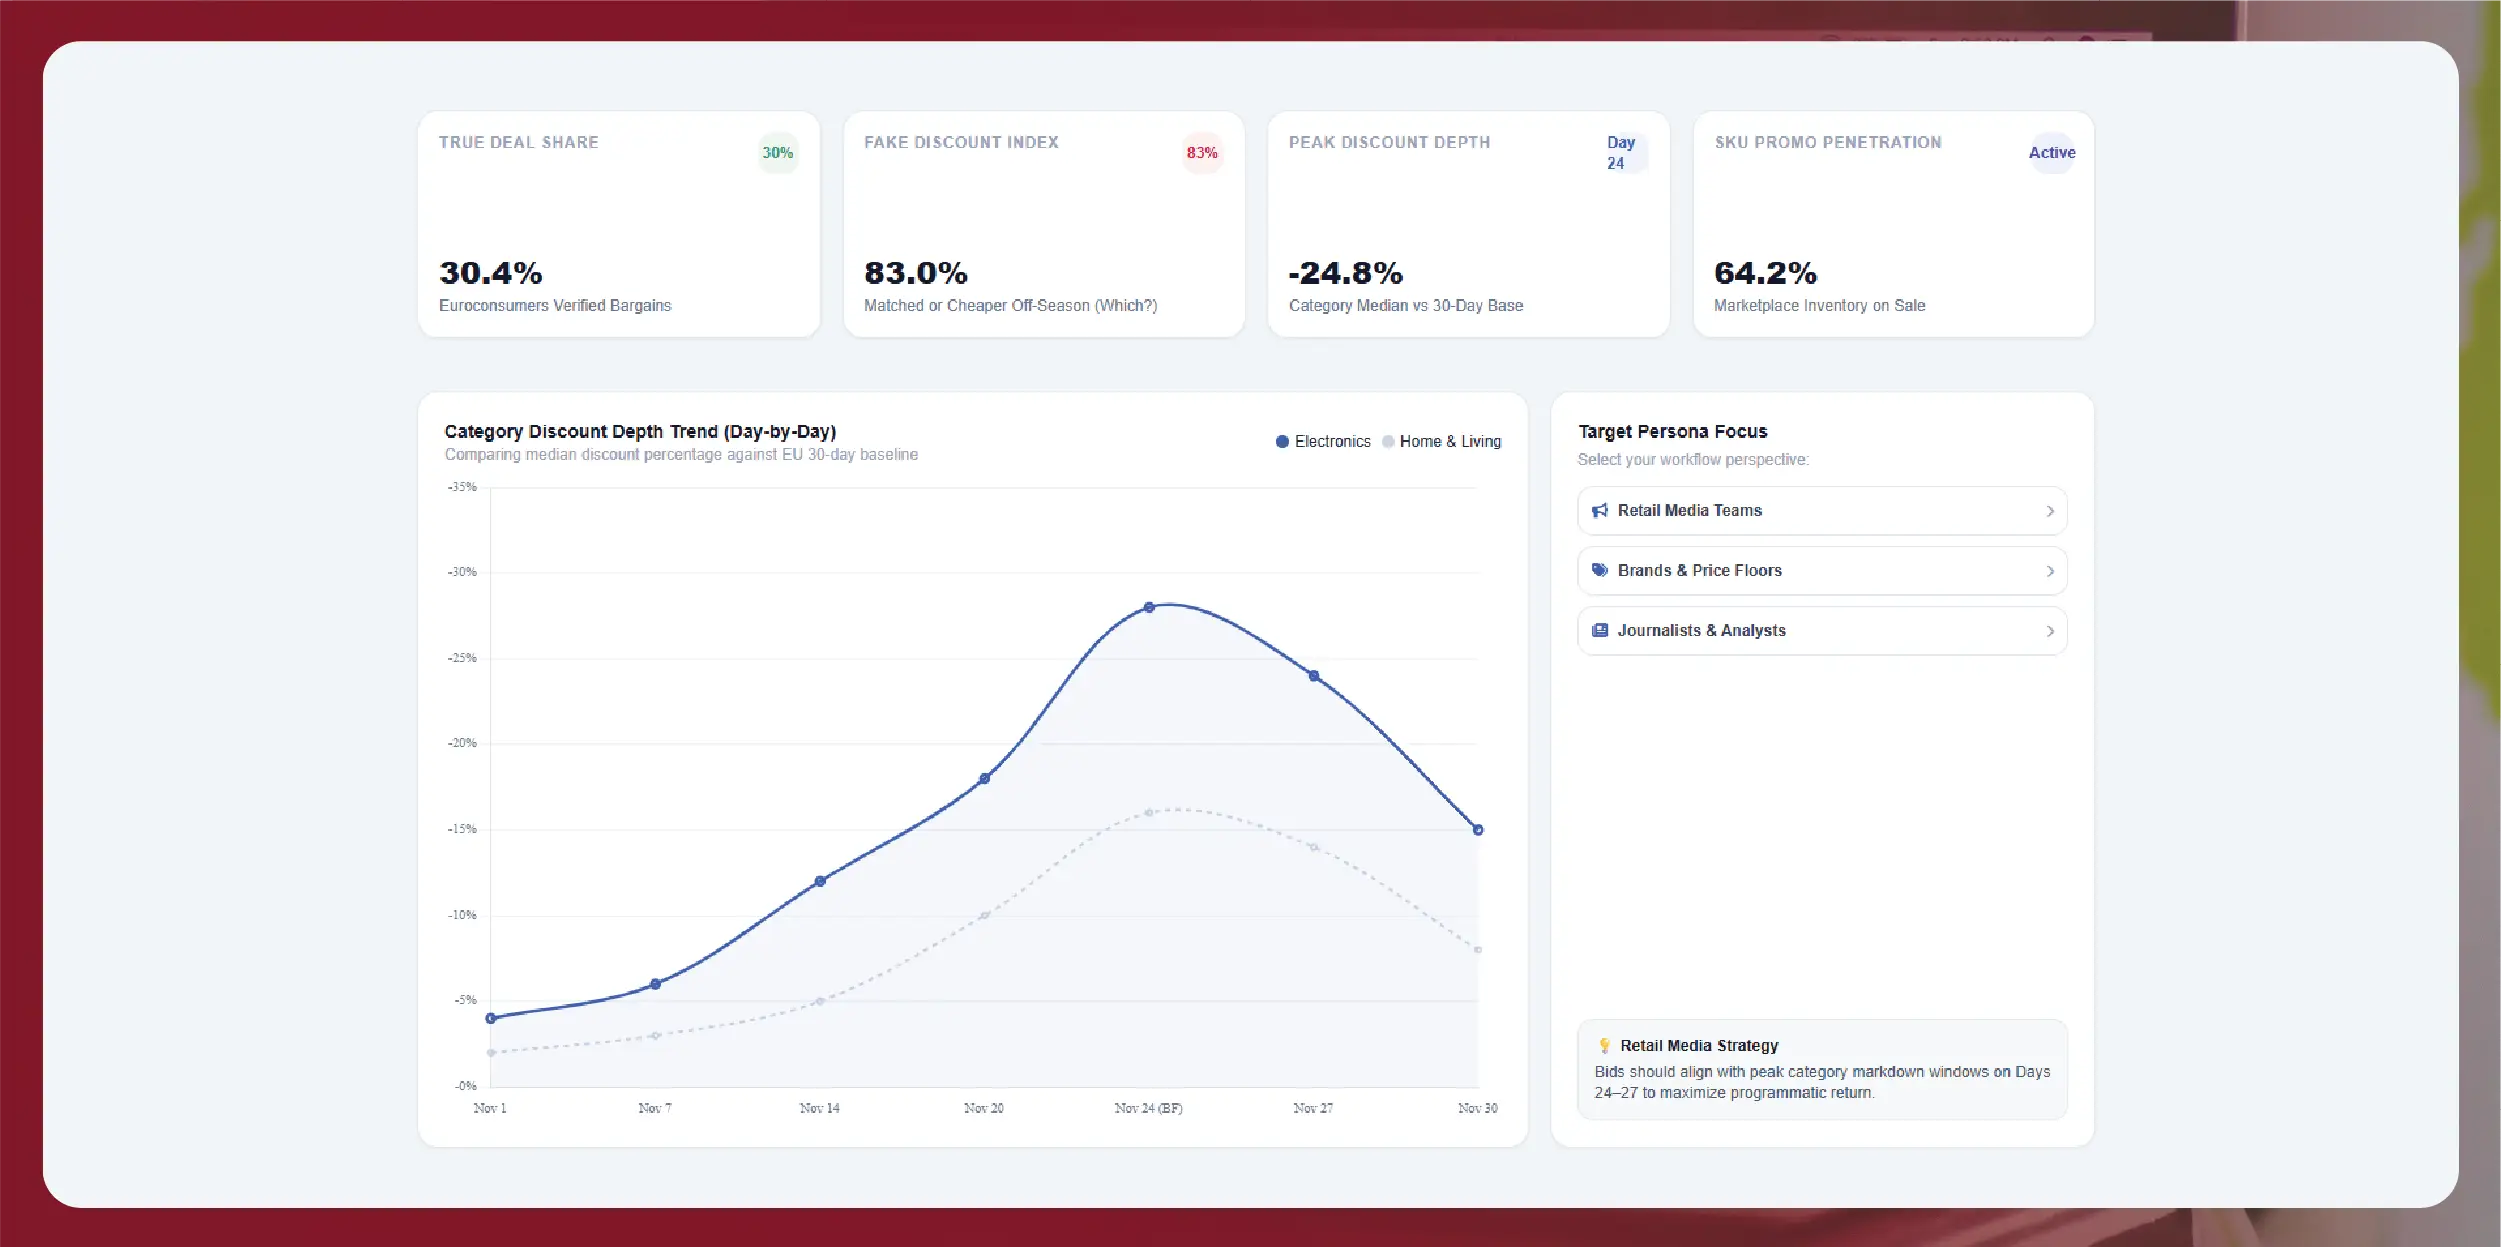Click the Electronics data point at Nov 14

[820, 881]
